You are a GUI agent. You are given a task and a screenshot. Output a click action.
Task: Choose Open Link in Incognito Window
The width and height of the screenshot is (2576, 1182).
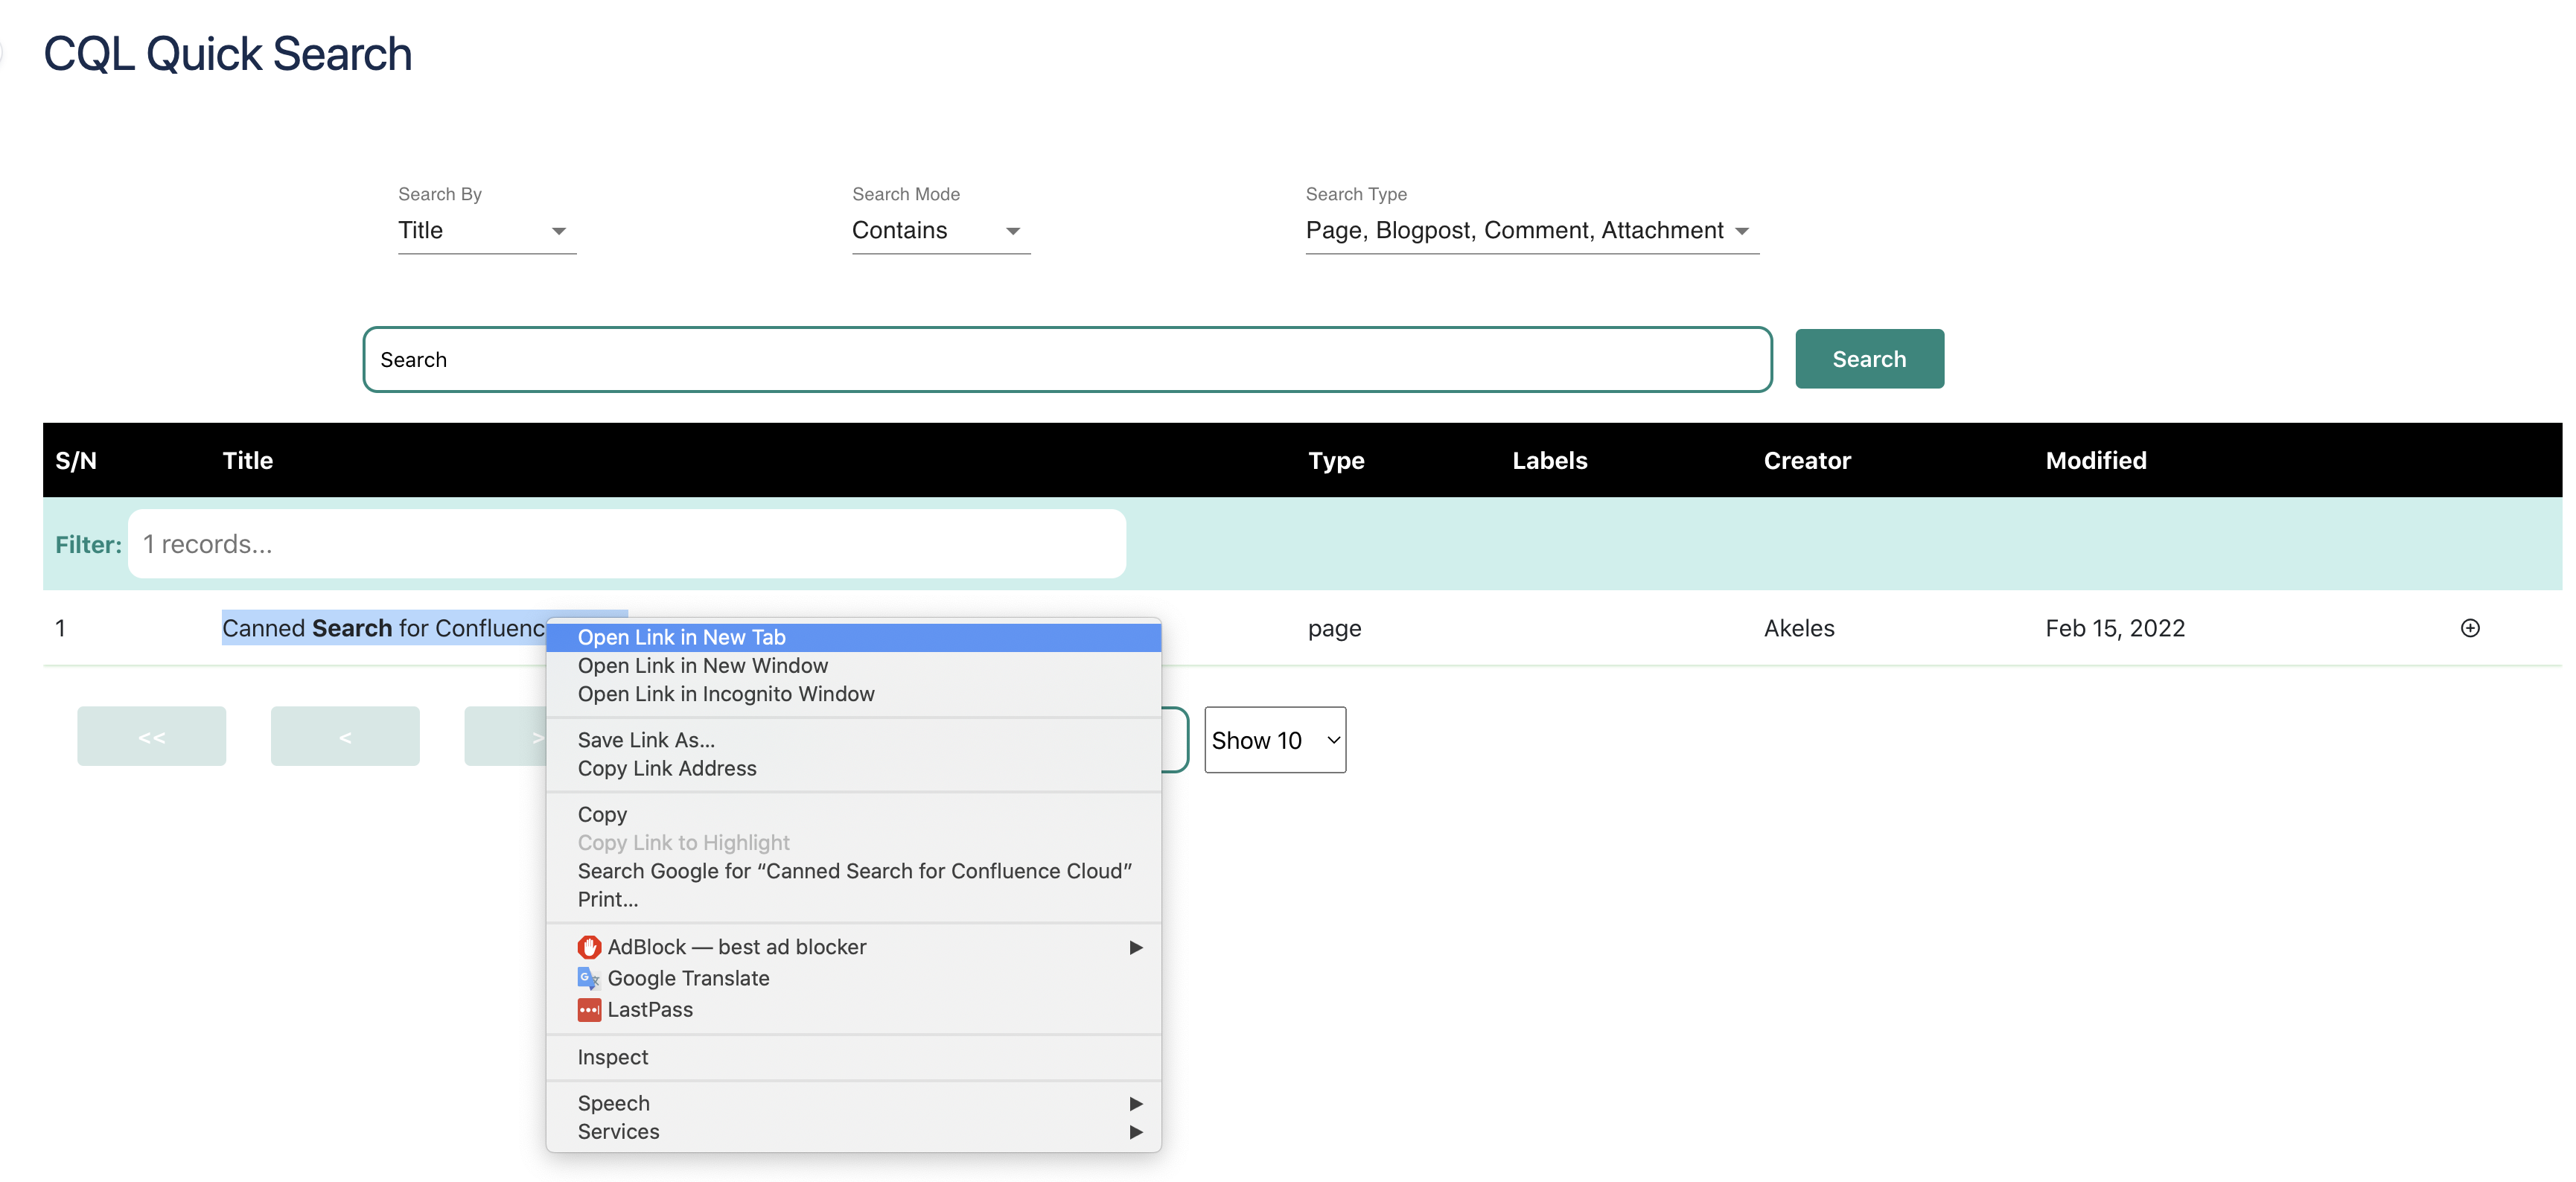[725, 694]
